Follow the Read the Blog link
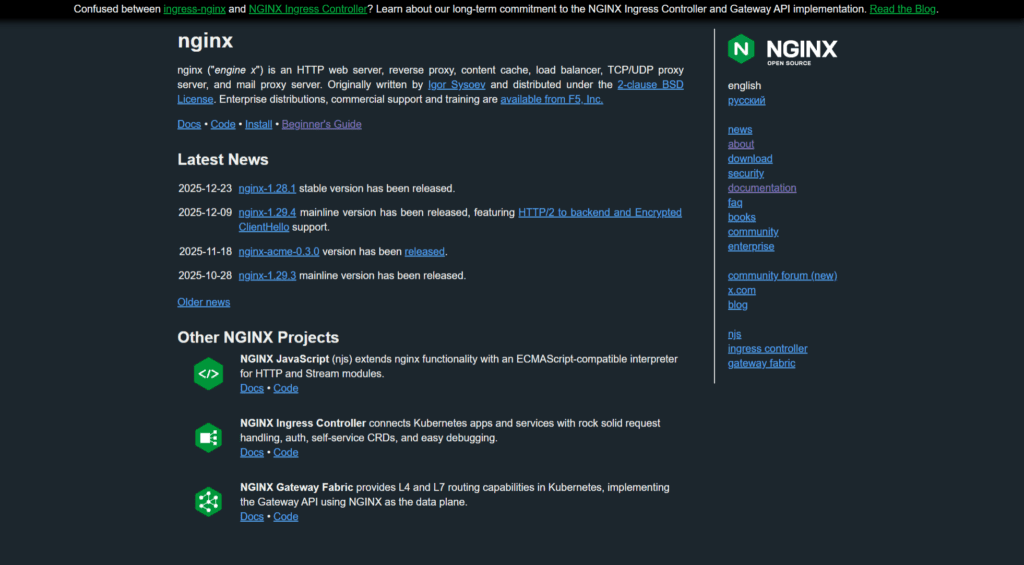 tap(903, 9)
